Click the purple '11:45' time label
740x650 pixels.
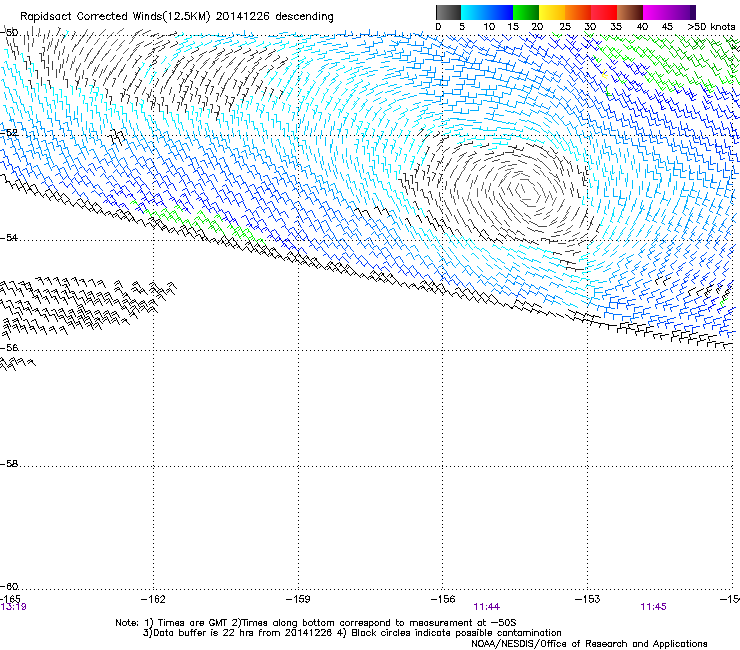[x=653, y=607]
